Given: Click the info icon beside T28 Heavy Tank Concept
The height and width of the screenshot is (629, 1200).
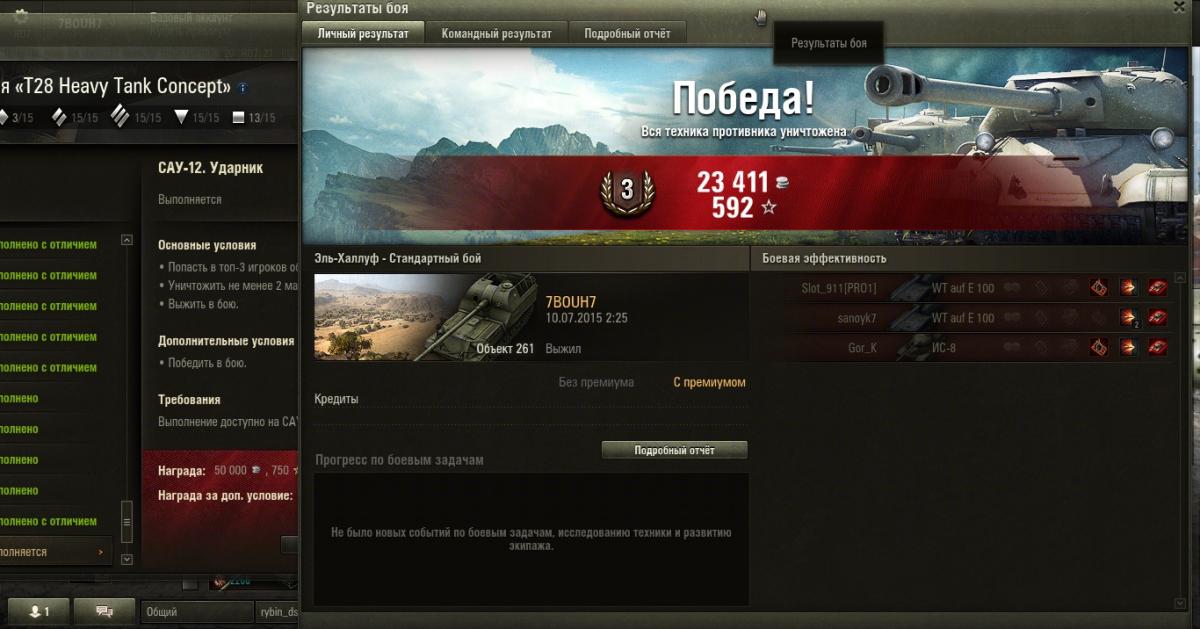Looking at the screenshot, I should click(x=242, y=88).
